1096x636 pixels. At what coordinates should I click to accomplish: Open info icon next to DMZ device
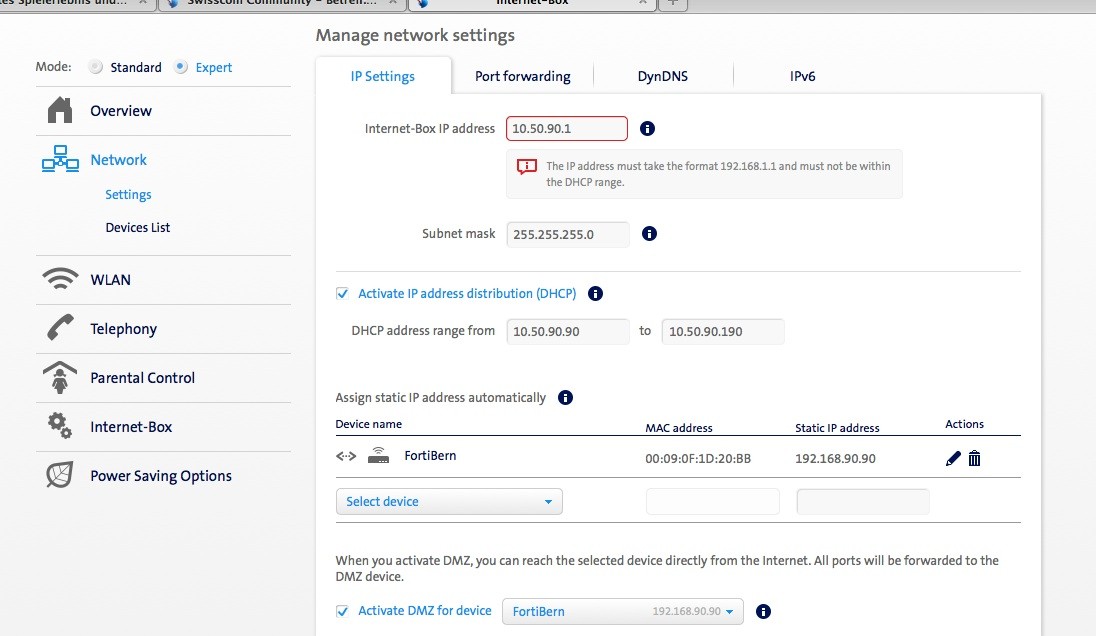(x=764, y=611)
